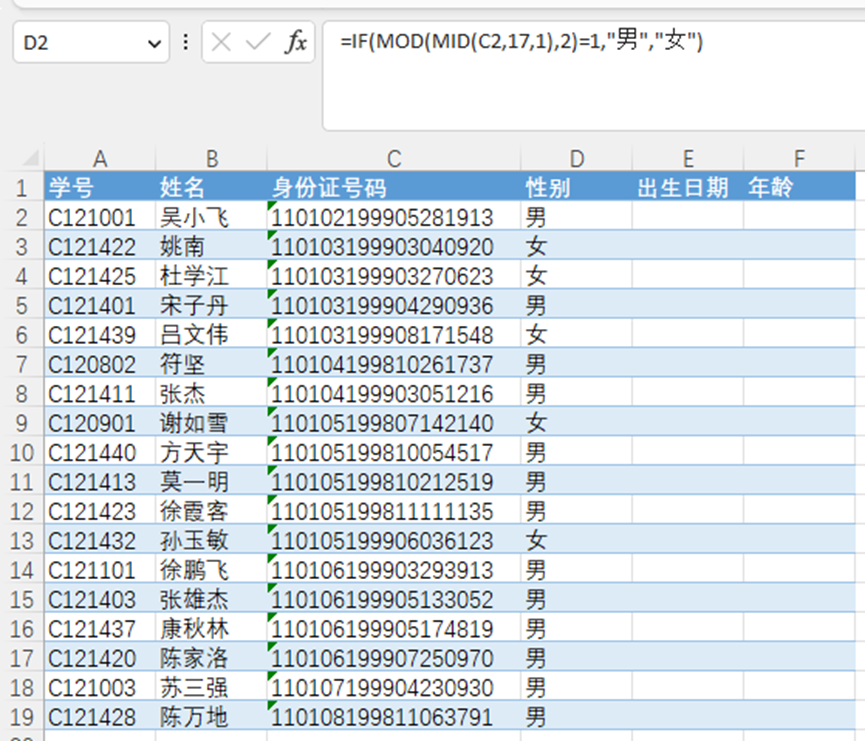This screenshot has height=741, width=865.
Task: Select cell containing 康秋林
Action: pos(211,629)
